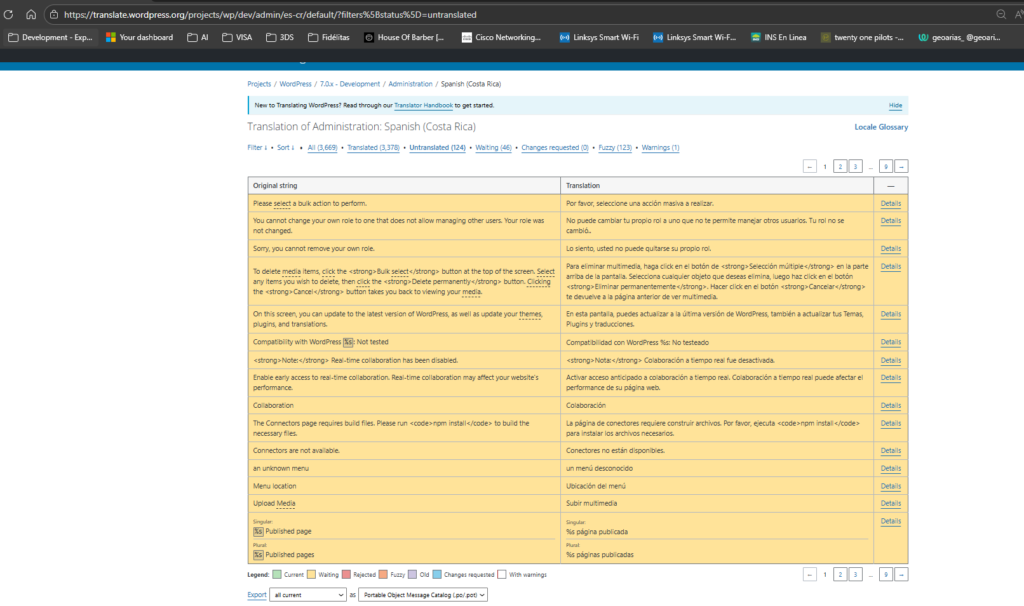Viewport: 1024px width, 606px height.
Task: Click the browser home icon
Action: 31,15
